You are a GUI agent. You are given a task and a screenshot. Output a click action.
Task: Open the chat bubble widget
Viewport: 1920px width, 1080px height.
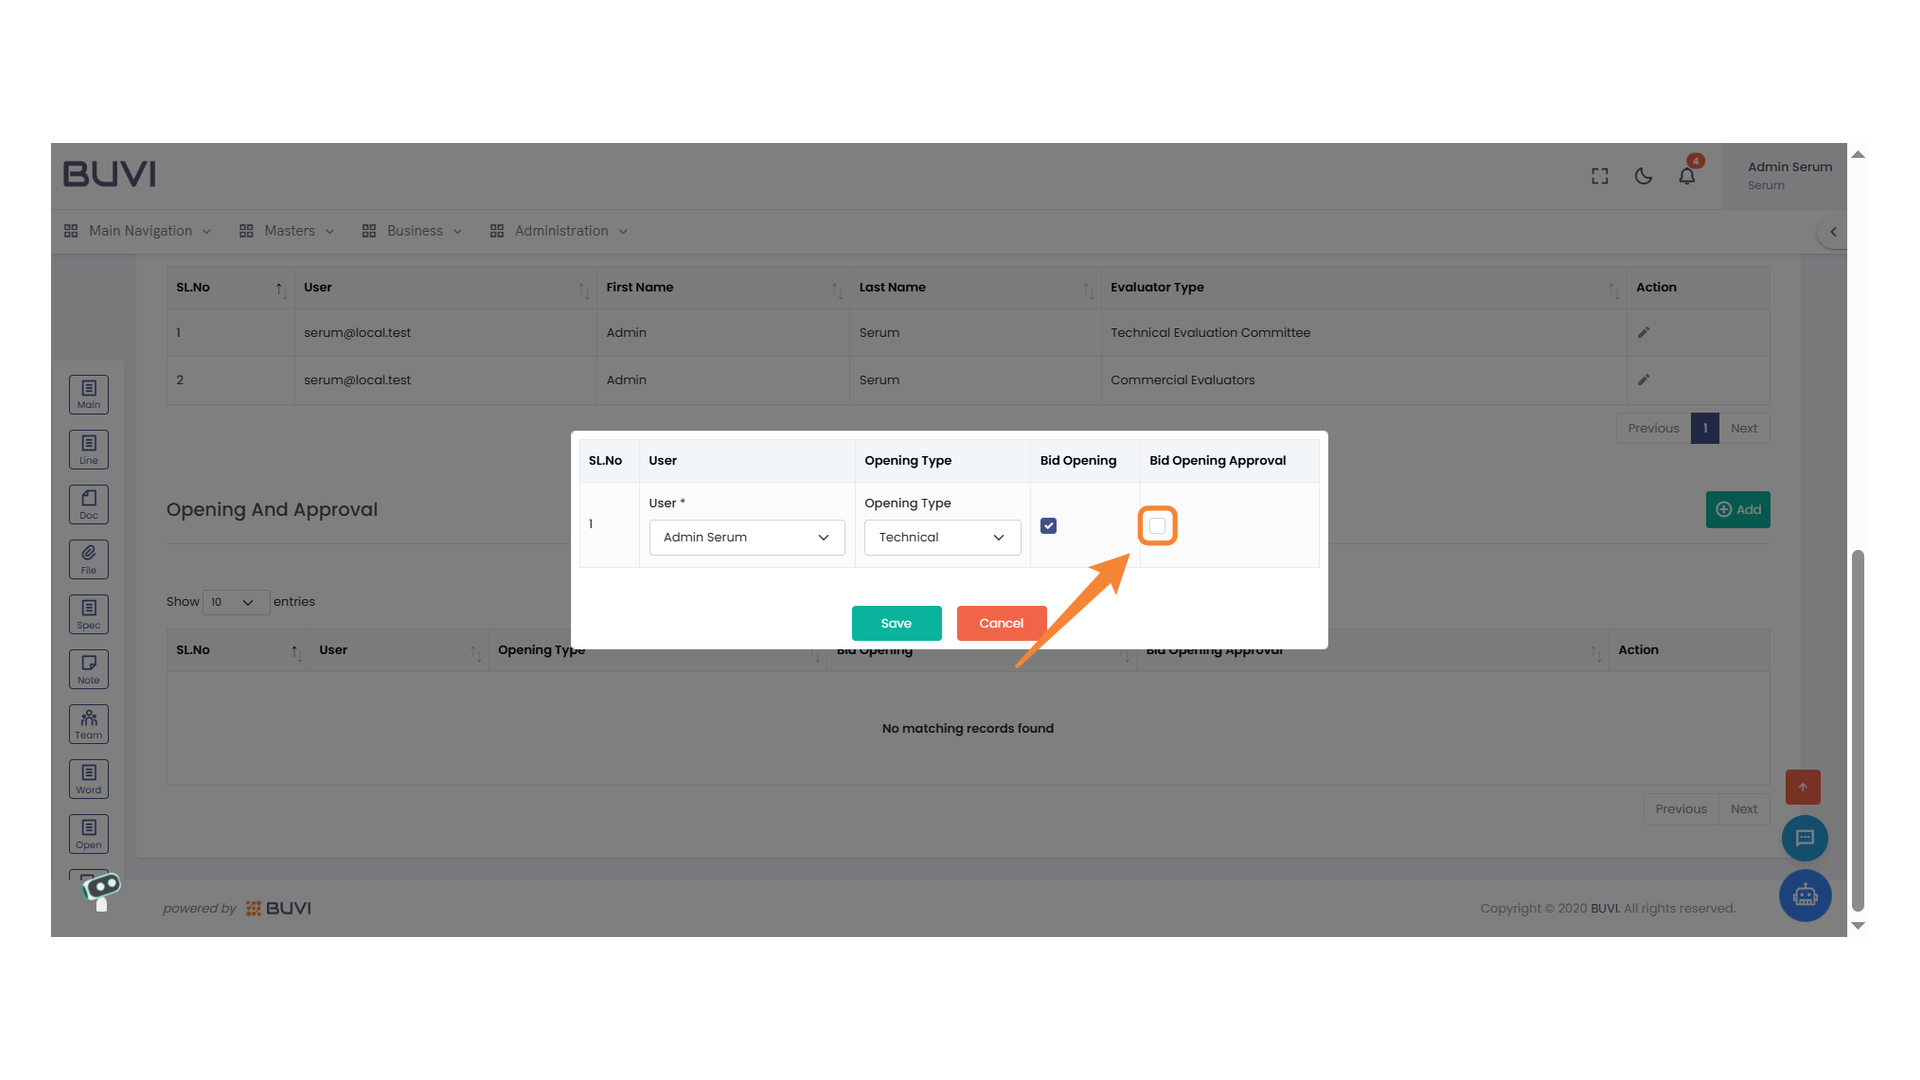[1805, 838]
